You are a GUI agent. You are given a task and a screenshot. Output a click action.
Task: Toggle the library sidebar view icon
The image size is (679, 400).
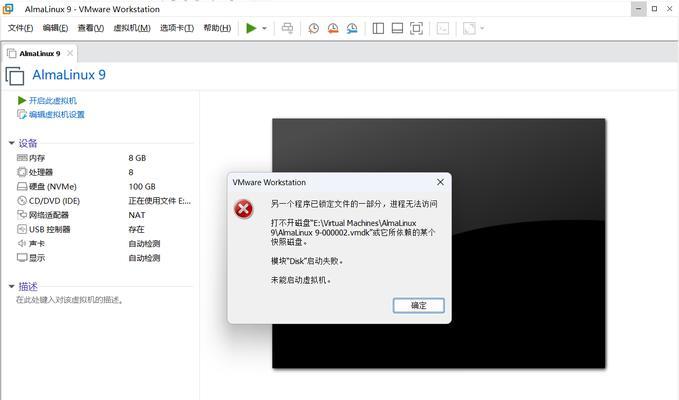(378, 28)
